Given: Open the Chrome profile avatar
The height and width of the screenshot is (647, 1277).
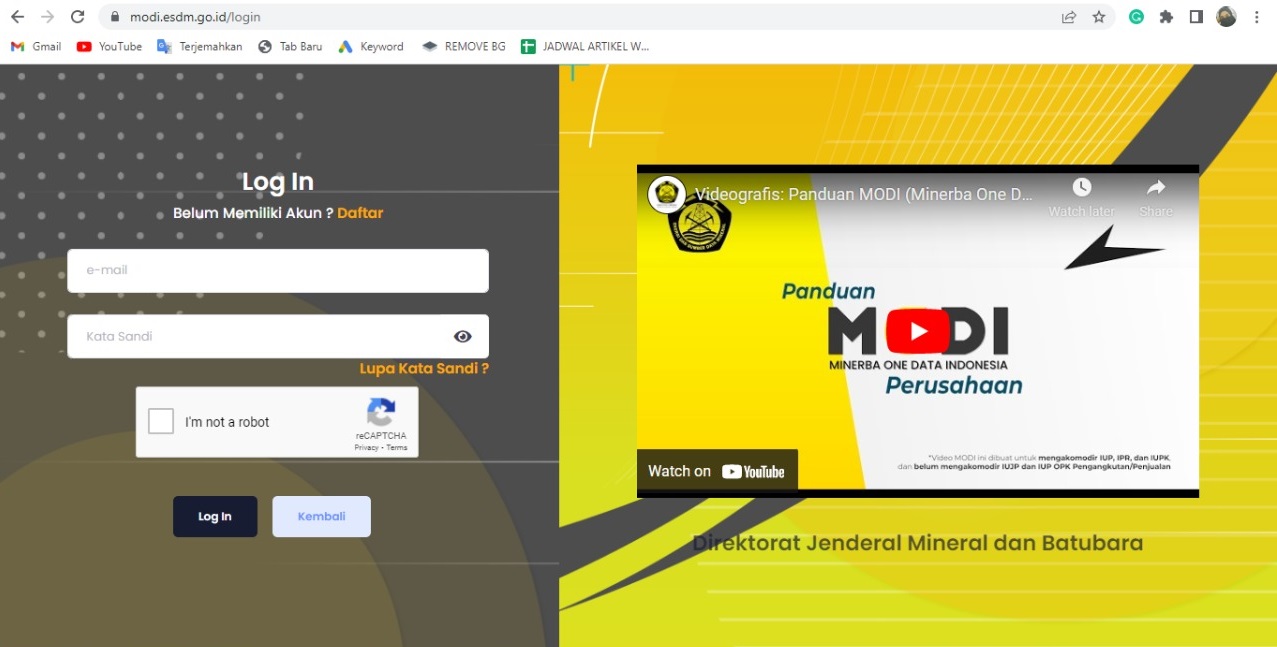Looking at the screenshot, I should pos(1226,17).
